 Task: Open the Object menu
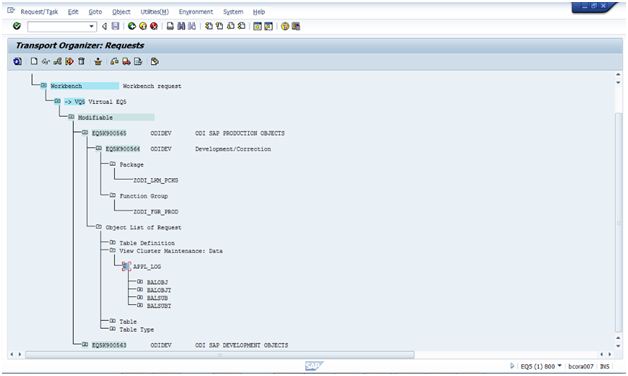click(121, 12)
